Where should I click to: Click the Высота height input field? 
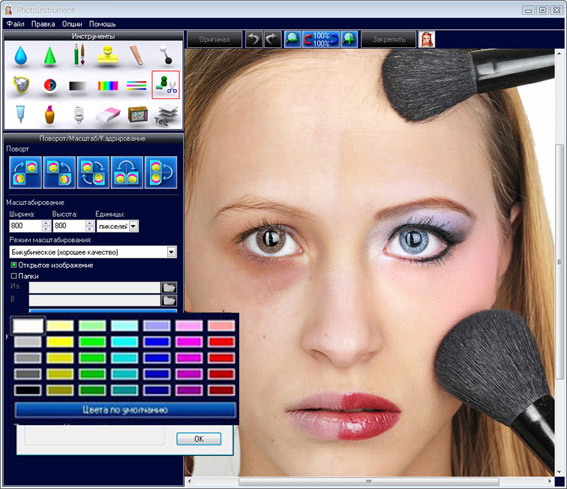click(x=69, y=226)
